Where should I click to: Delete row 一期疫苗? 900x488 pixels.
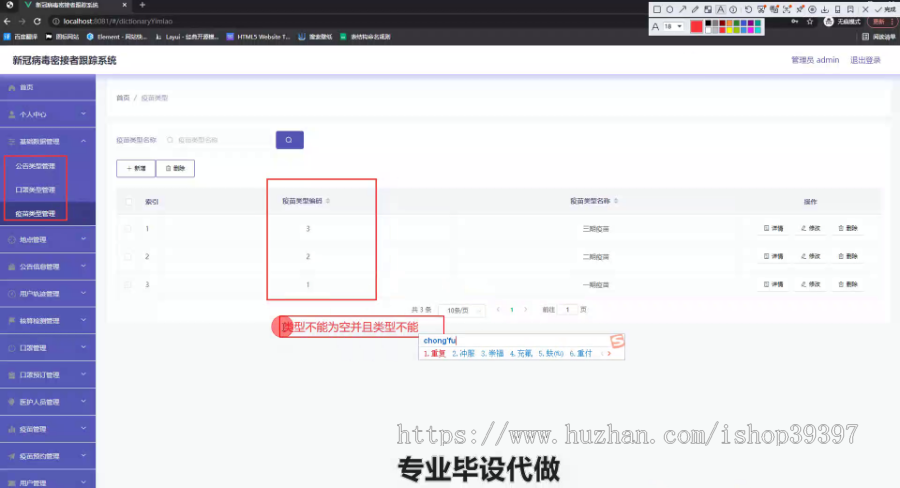click(x=848, y=284)
